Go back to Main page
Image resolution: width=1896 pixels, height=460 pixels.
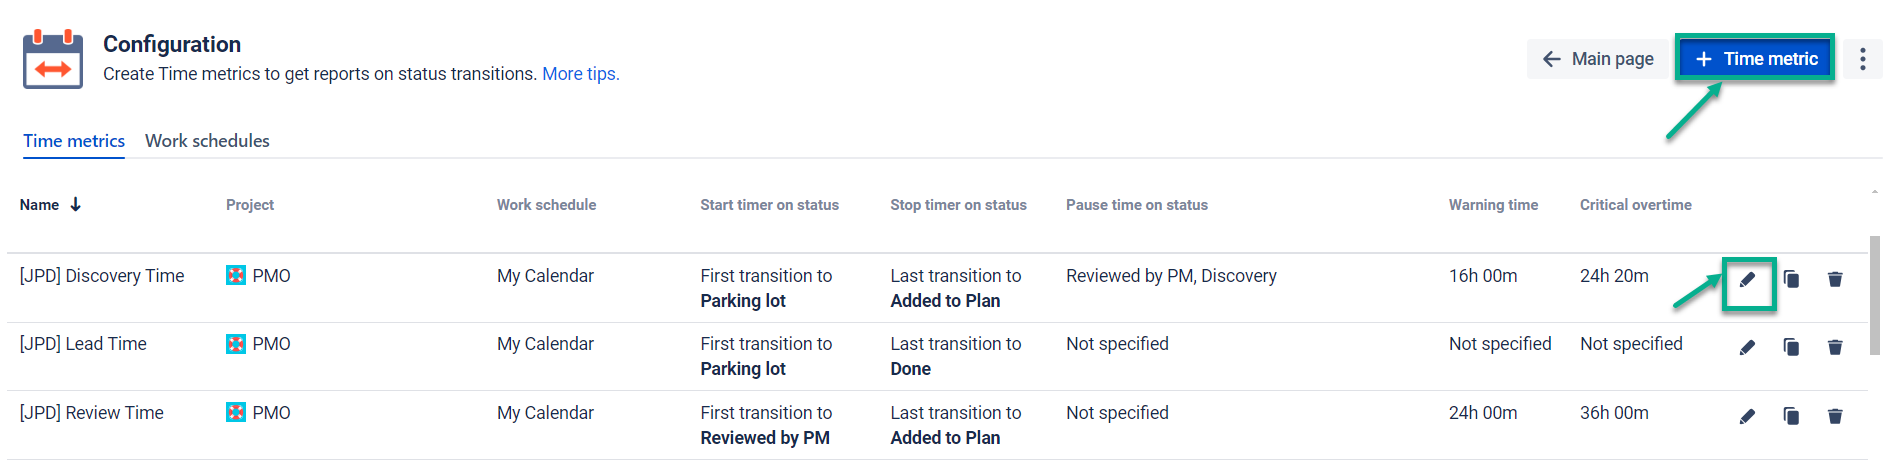pos(1597,59)
